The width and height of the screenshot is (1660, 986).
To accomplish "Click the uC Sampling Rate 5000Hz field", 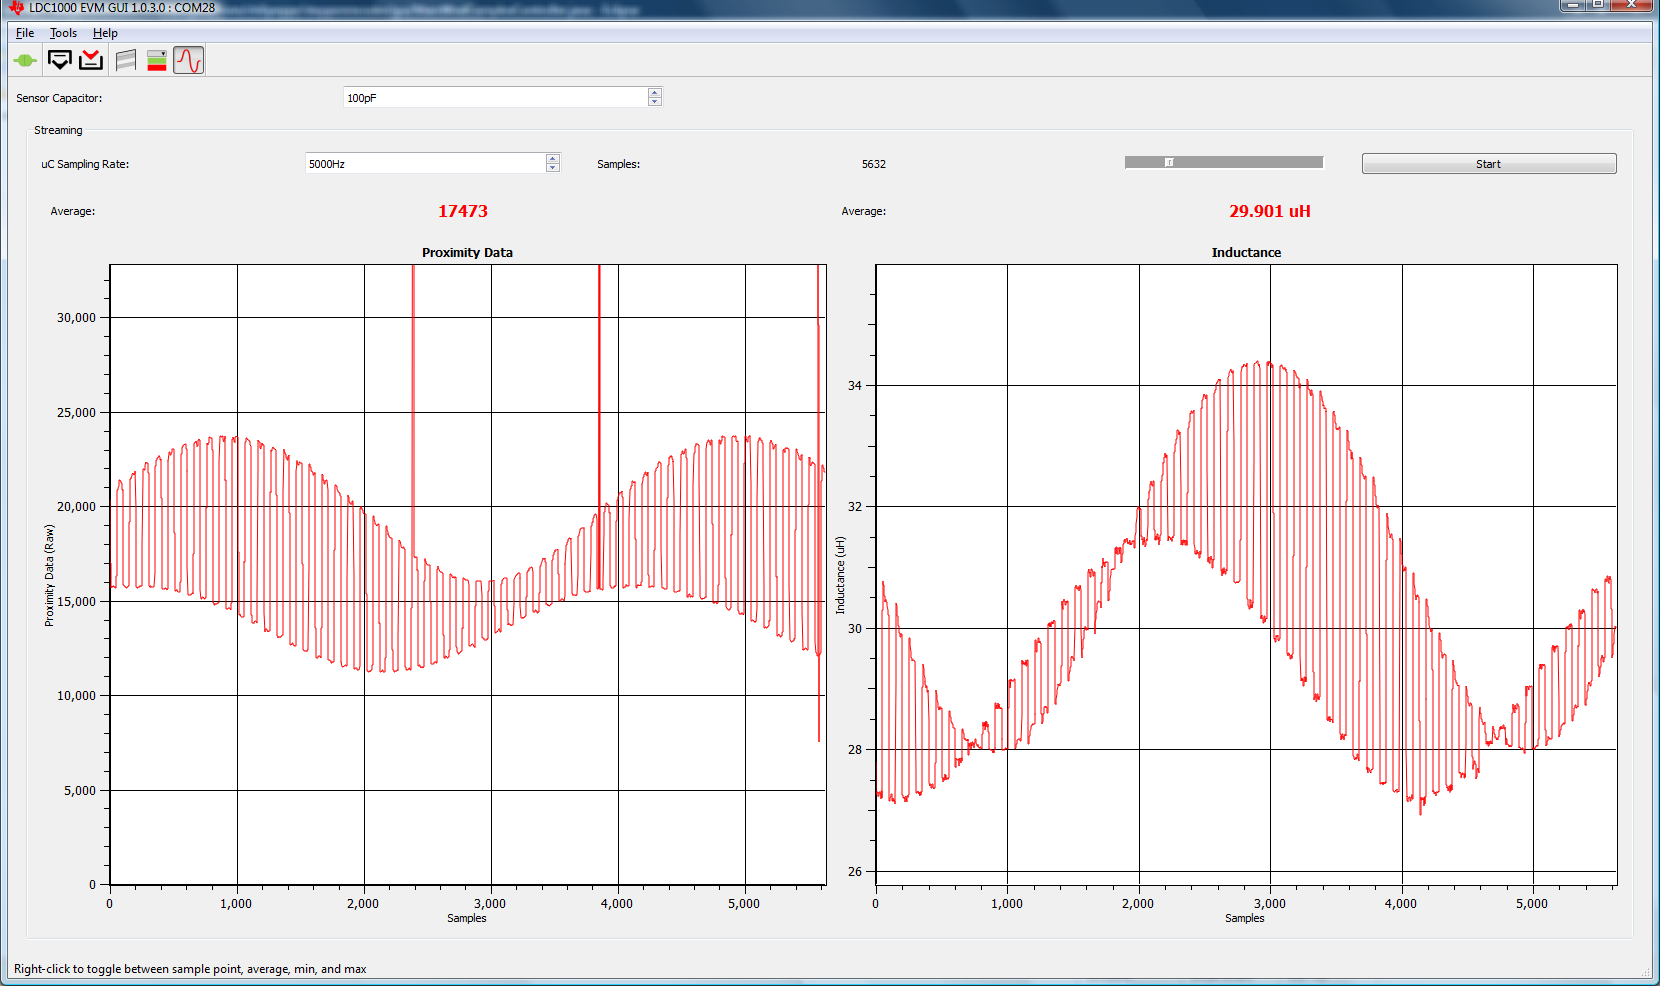I will (x=432, y=163).
